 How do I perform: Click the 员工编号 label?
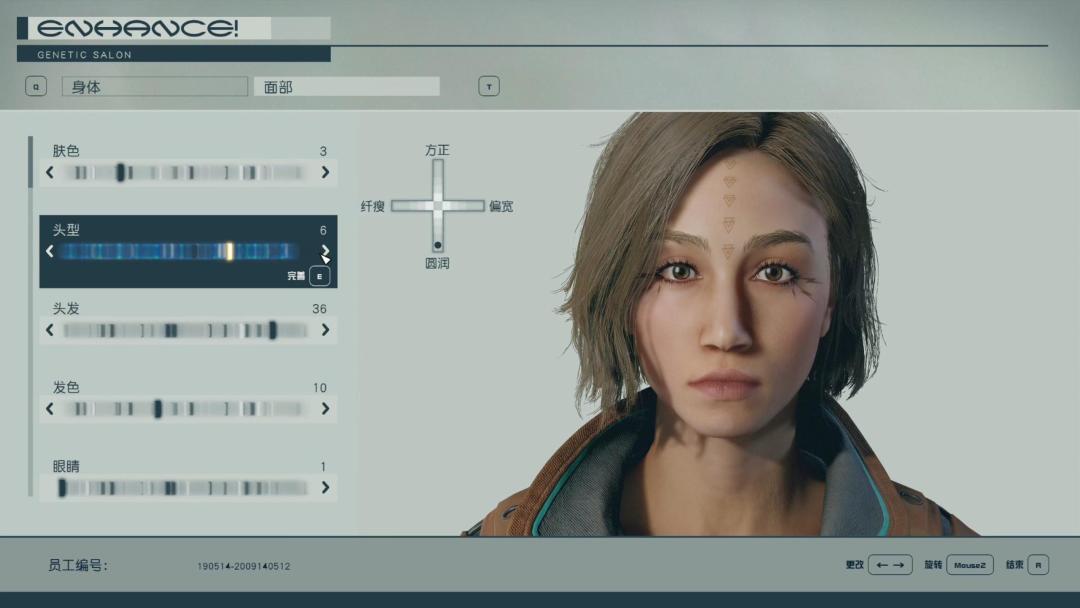(78, 565)
